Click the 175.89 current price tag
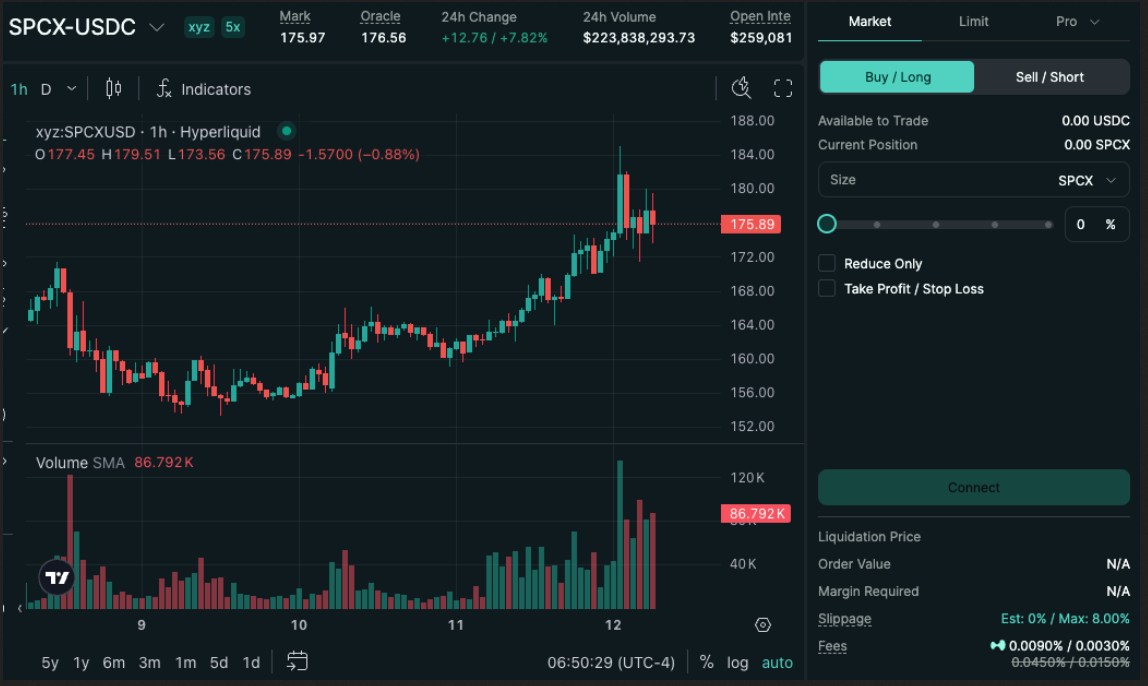The image size is (1148, 686). (x=750, y=224)
